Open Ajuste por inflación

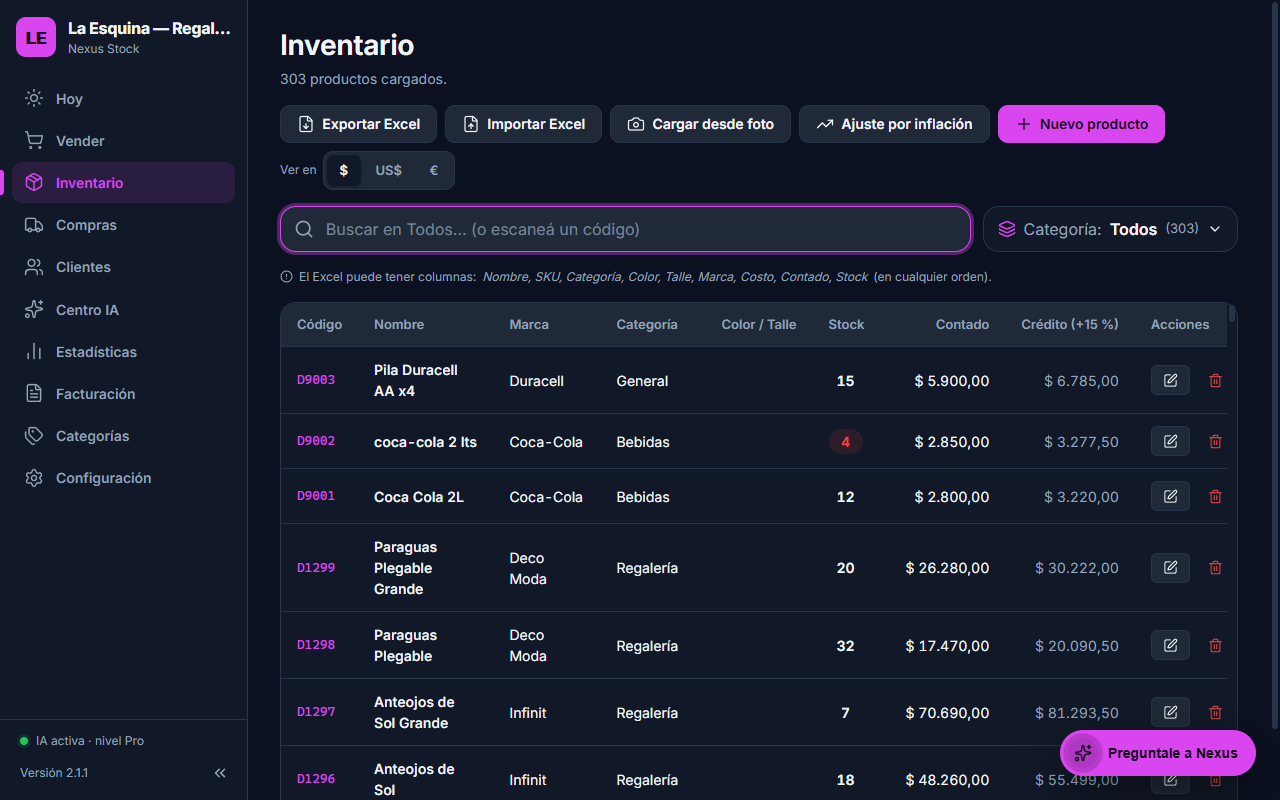click(x=894, y=124)
